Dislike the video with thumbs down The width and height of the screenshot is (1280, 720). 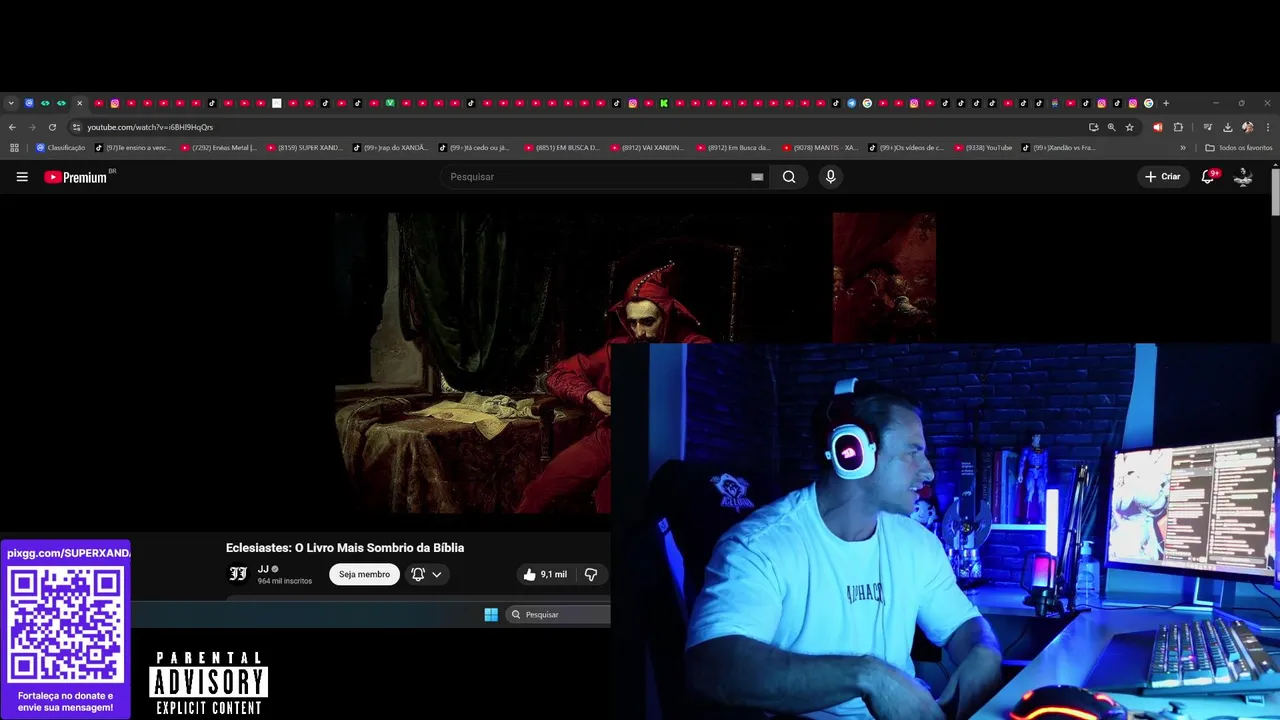click(x=591, y=574)
